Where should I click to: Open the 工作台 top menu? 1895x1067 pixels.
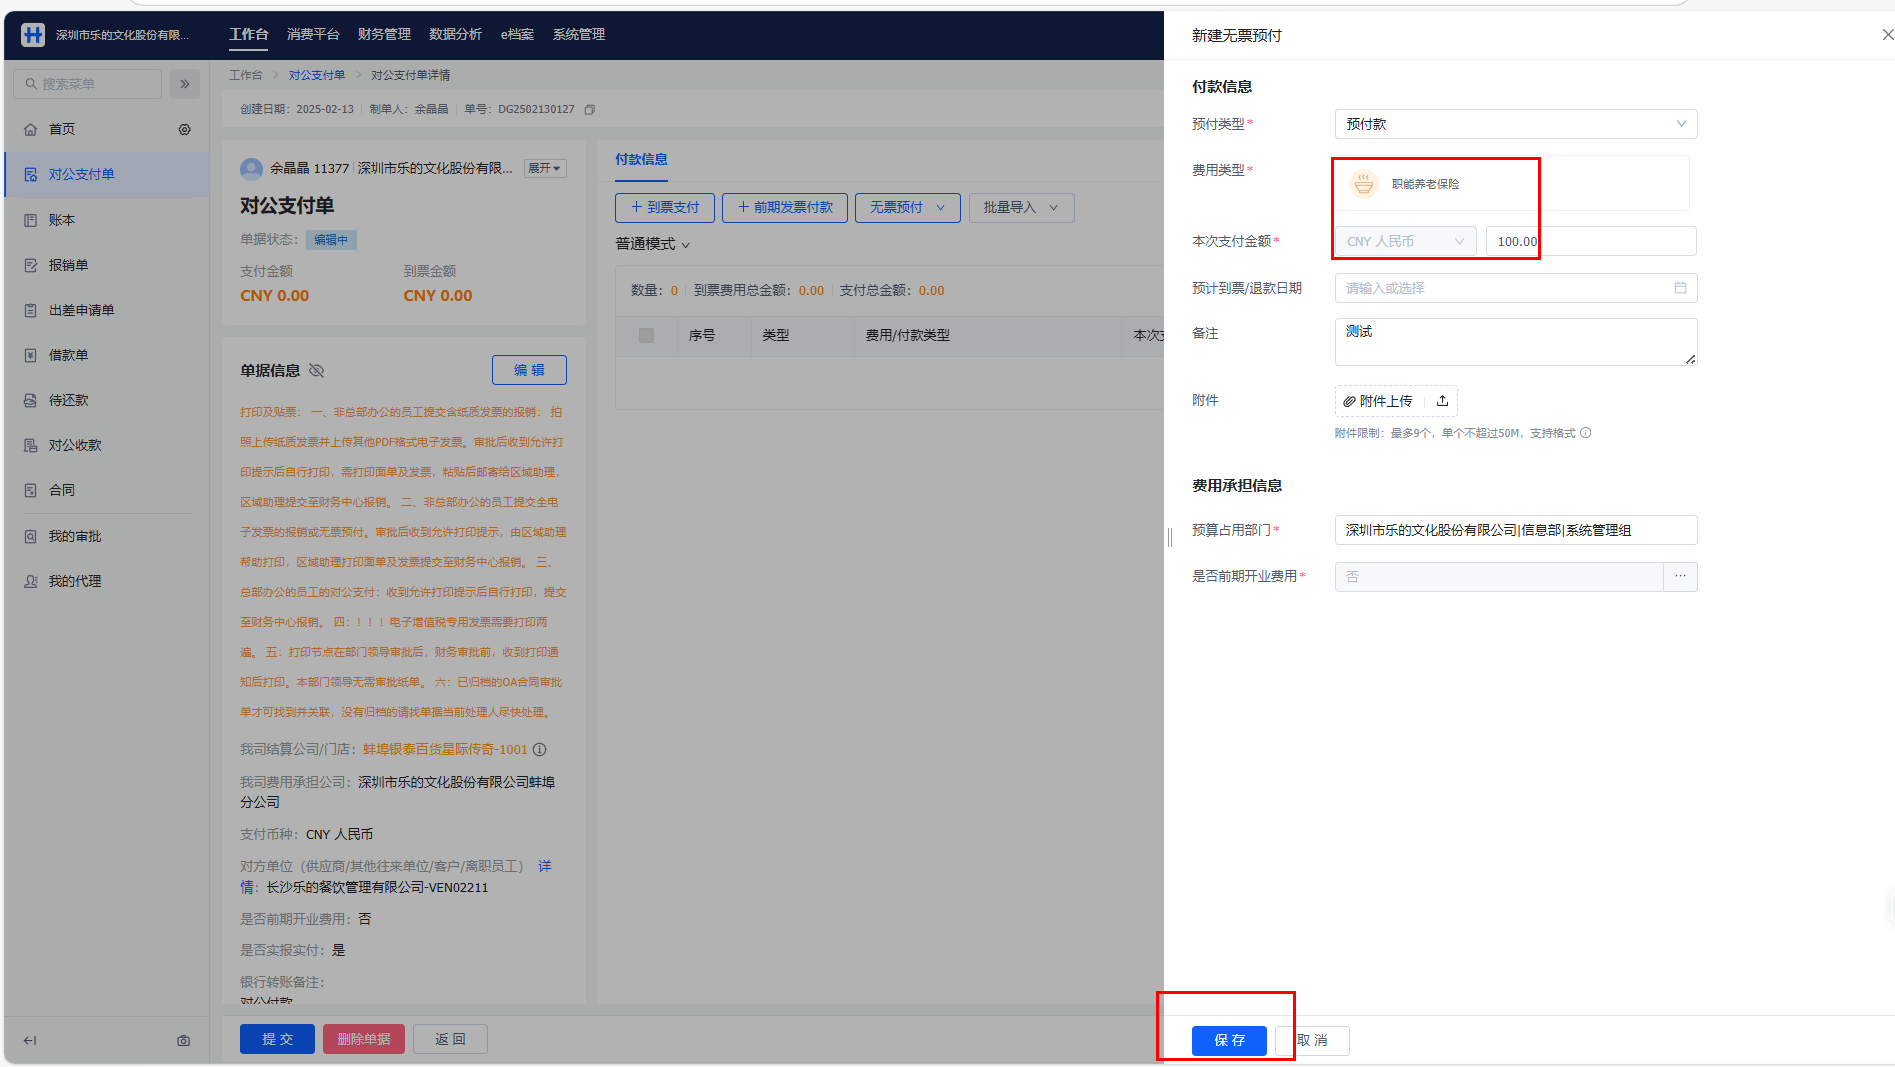[x=248, y=34]
